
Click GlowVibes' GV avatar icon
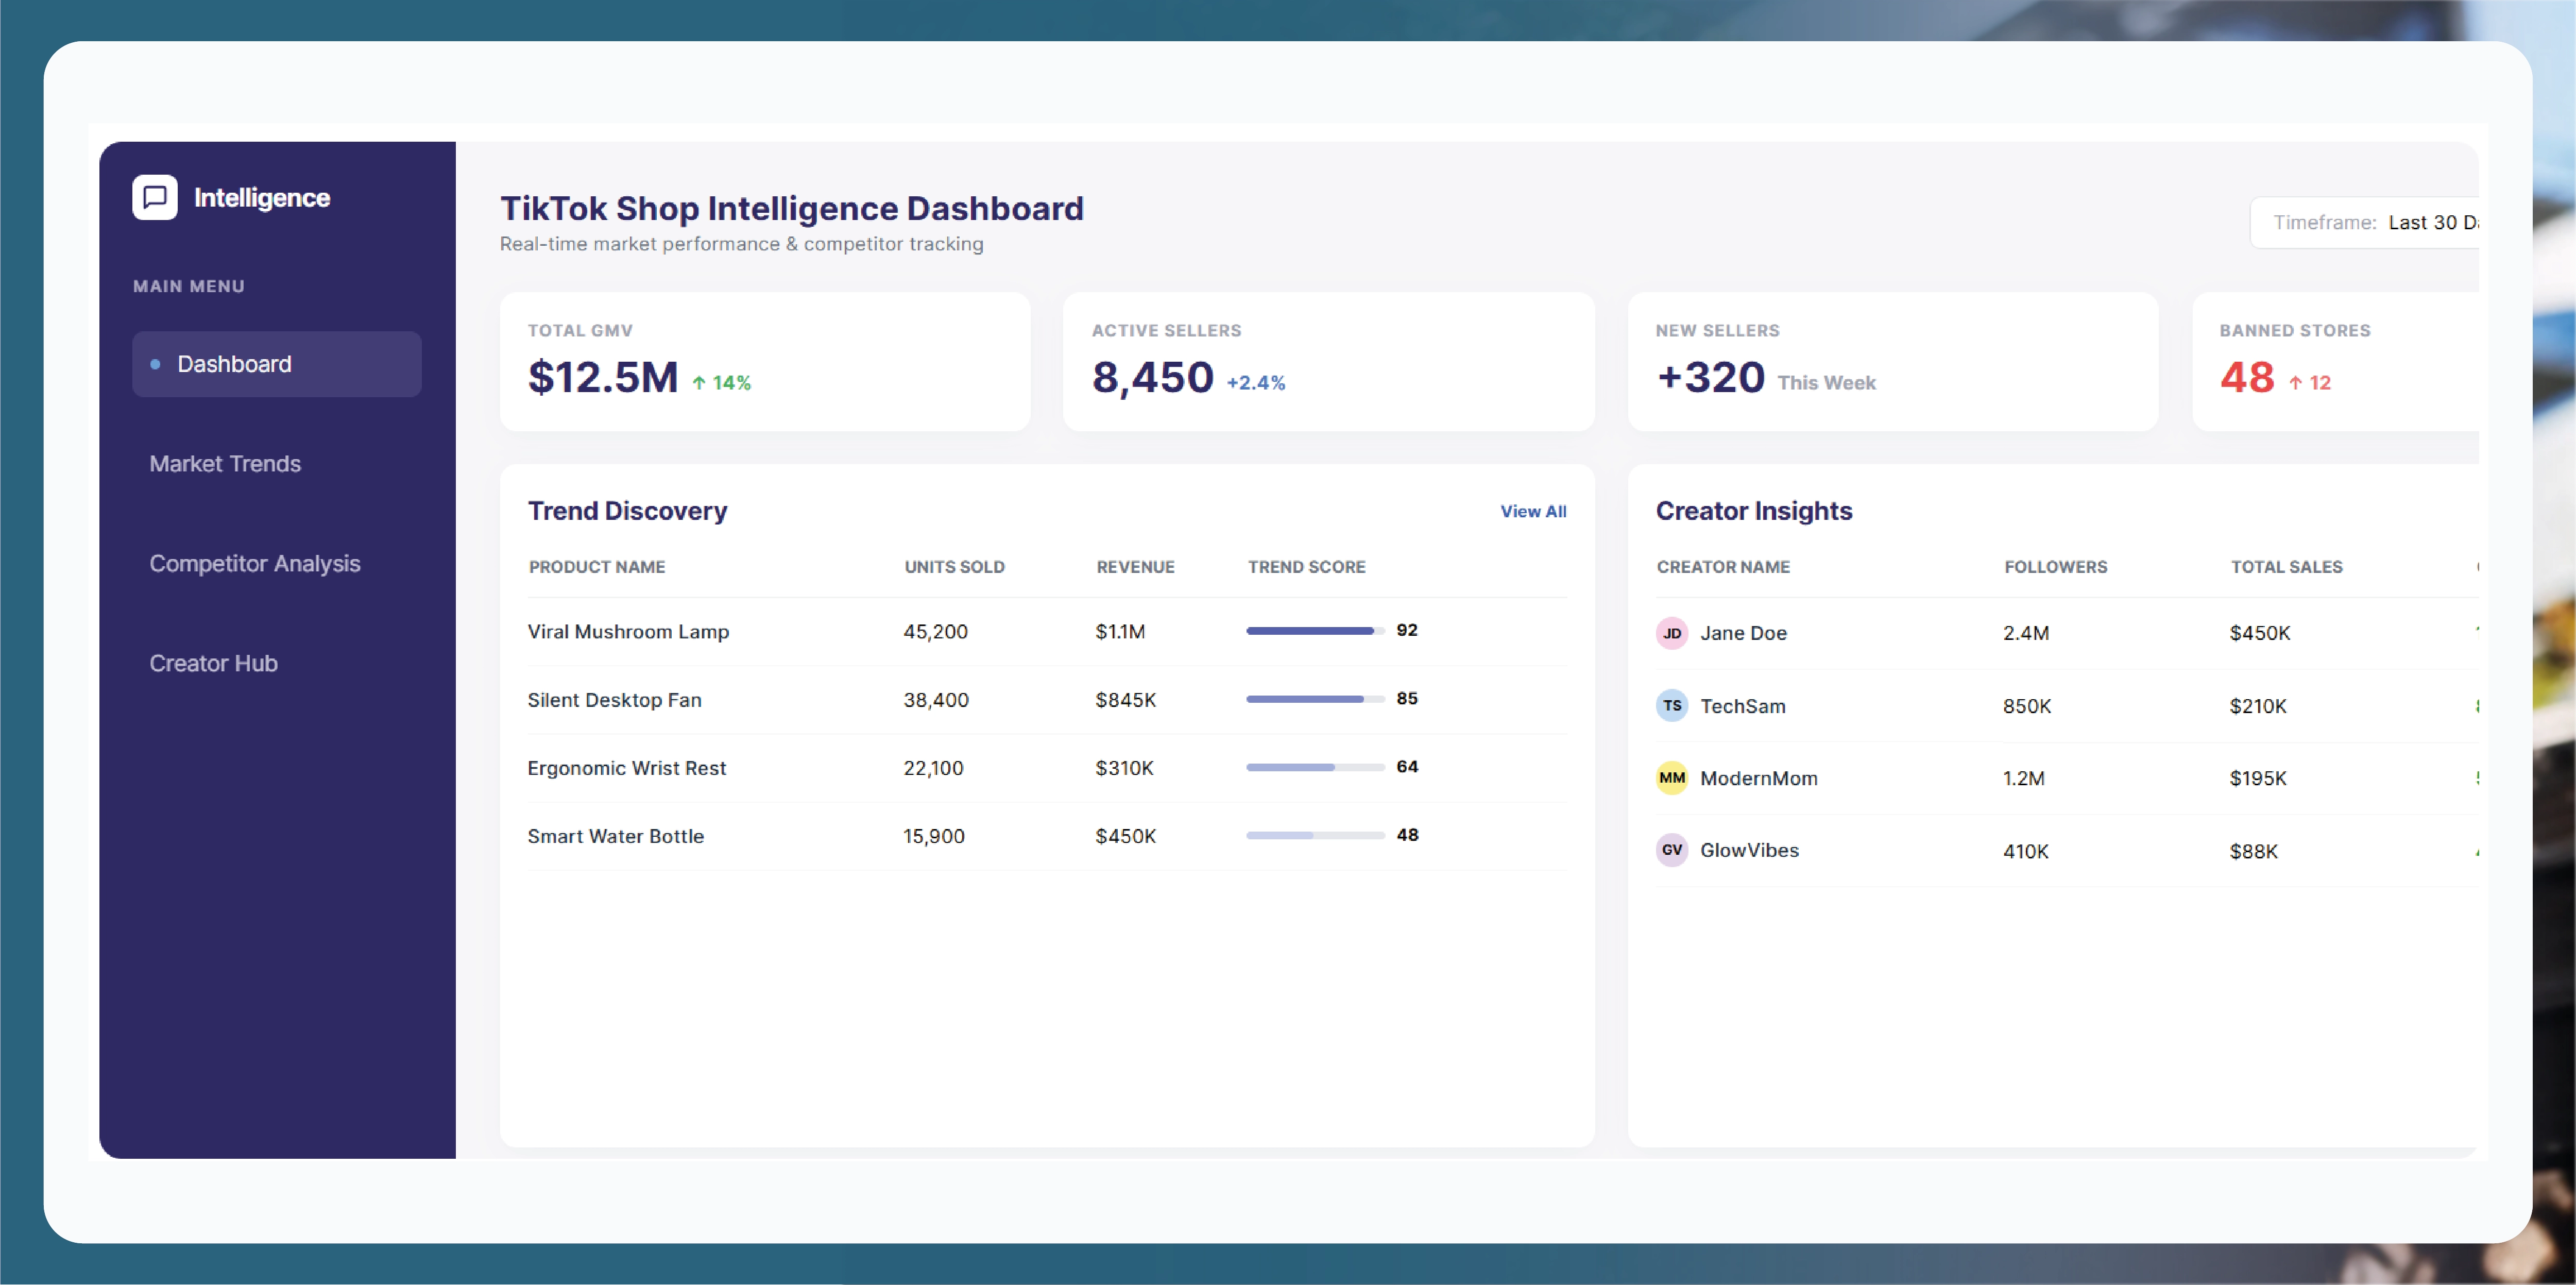[1671, 850]
